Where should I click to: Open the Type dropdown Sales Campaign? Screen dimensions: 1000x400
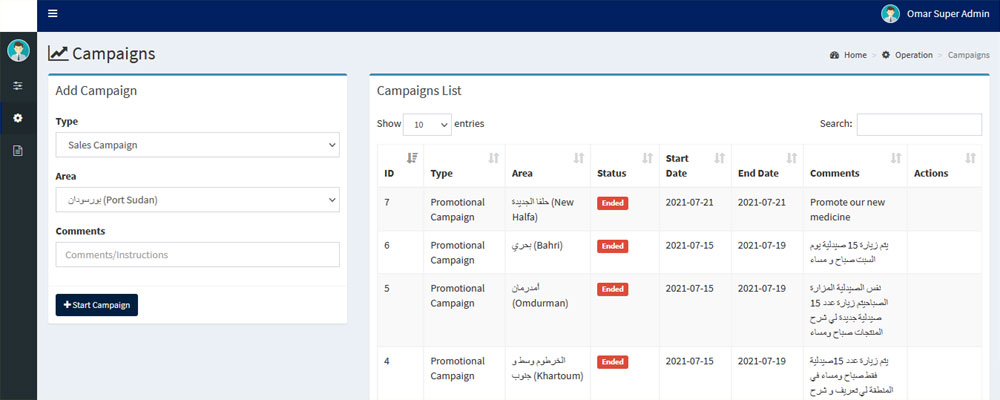coord(198,145)
